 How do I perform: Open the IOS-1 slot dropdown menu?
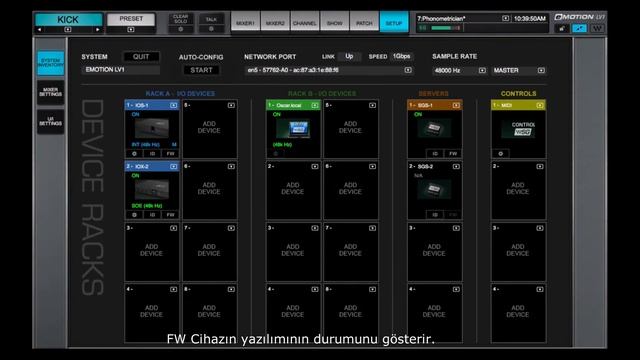173,105
